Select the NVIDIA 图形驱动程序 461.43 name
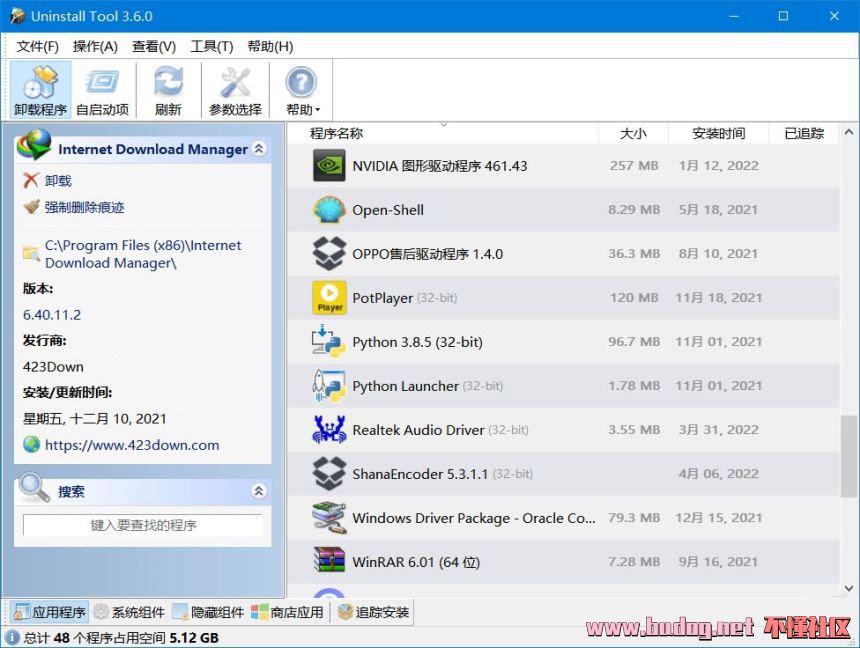860x648 pixels. [x=440, y=166]
